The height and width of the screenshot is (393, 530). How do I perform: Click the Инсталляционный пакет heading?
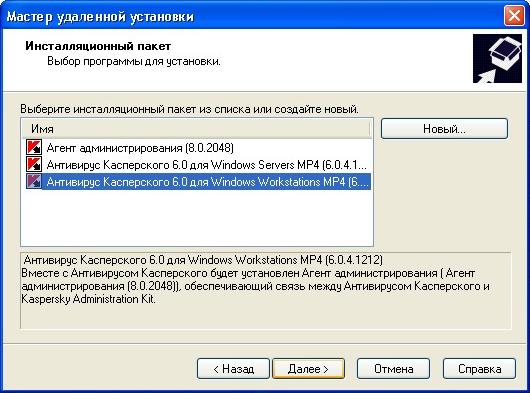(x=98, y=46)
